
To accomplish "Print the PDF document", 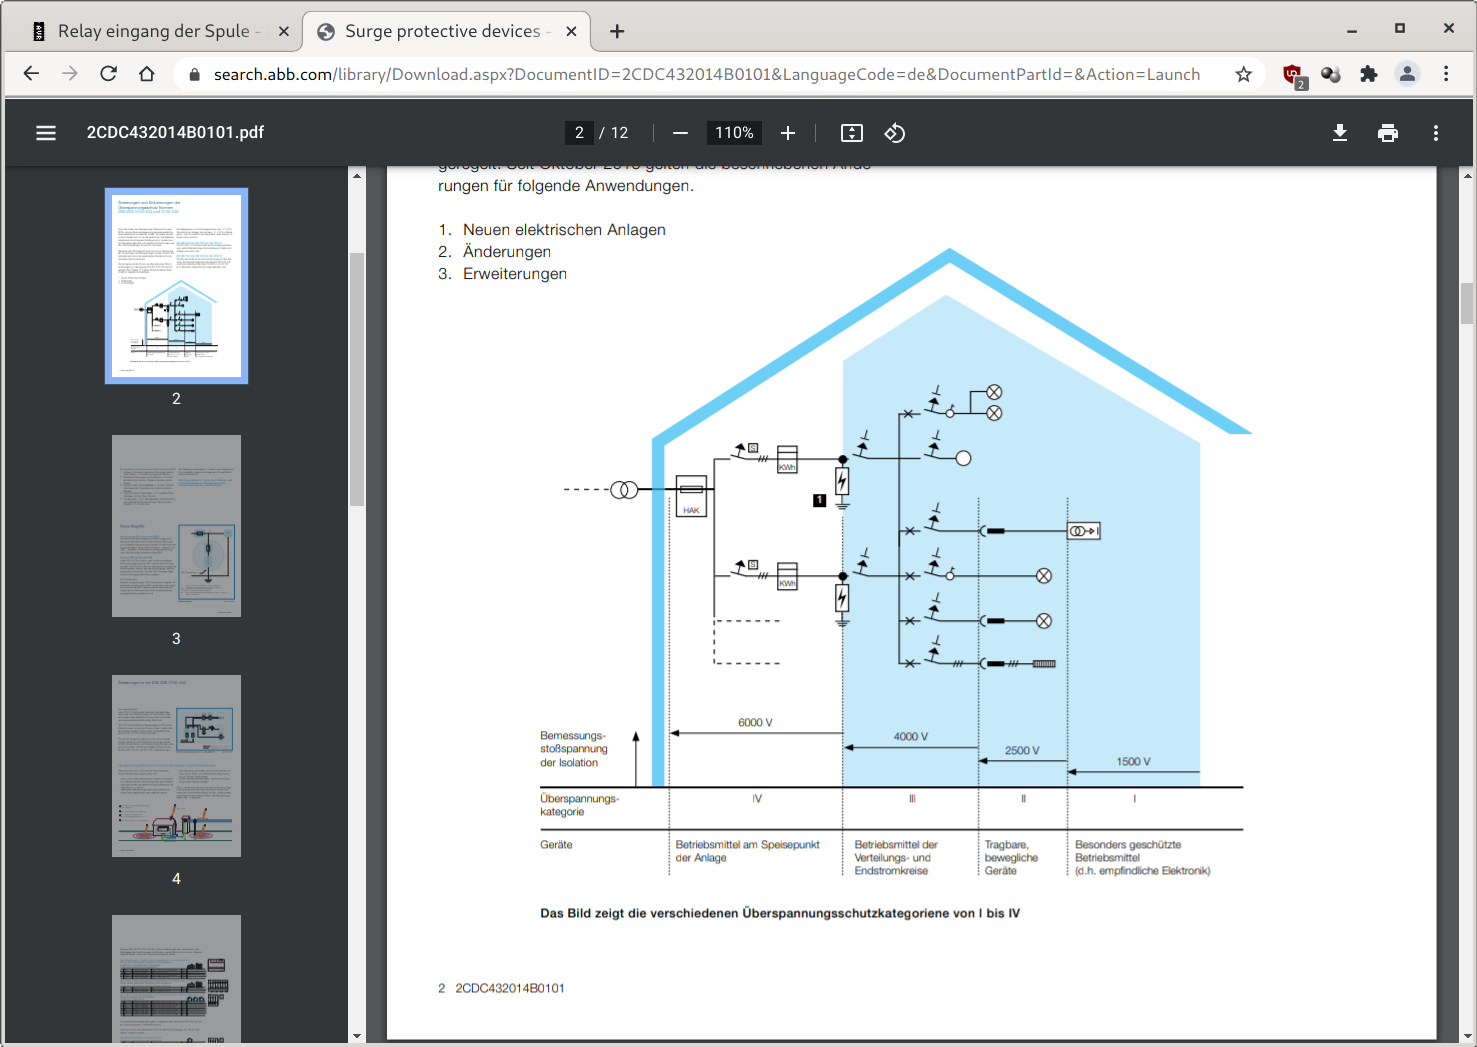I will (x=1388, y=133).
